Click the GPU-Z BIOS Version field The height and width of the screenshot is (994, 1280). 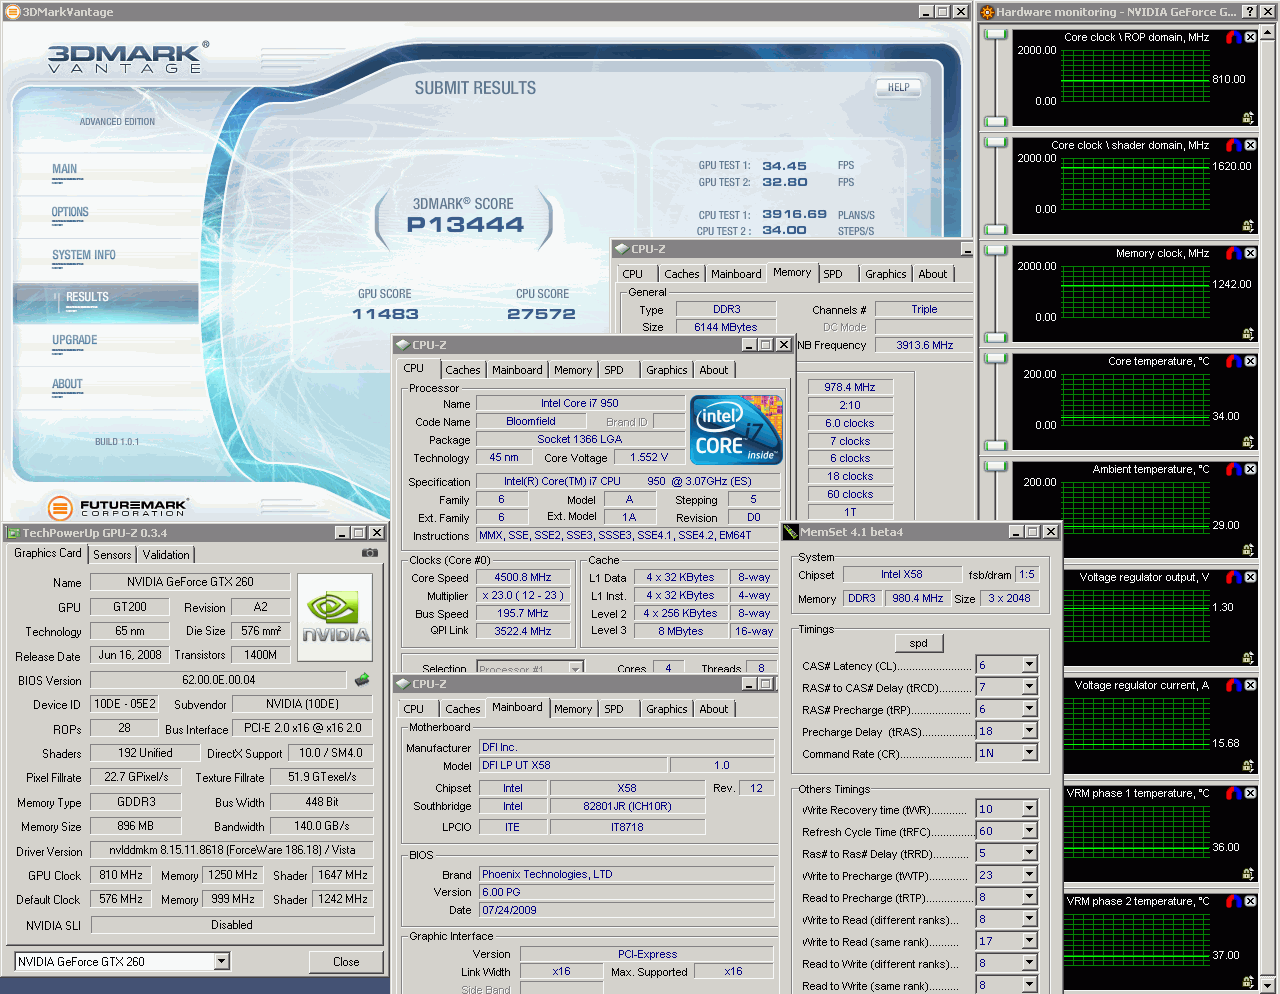(x=218, y=680)
